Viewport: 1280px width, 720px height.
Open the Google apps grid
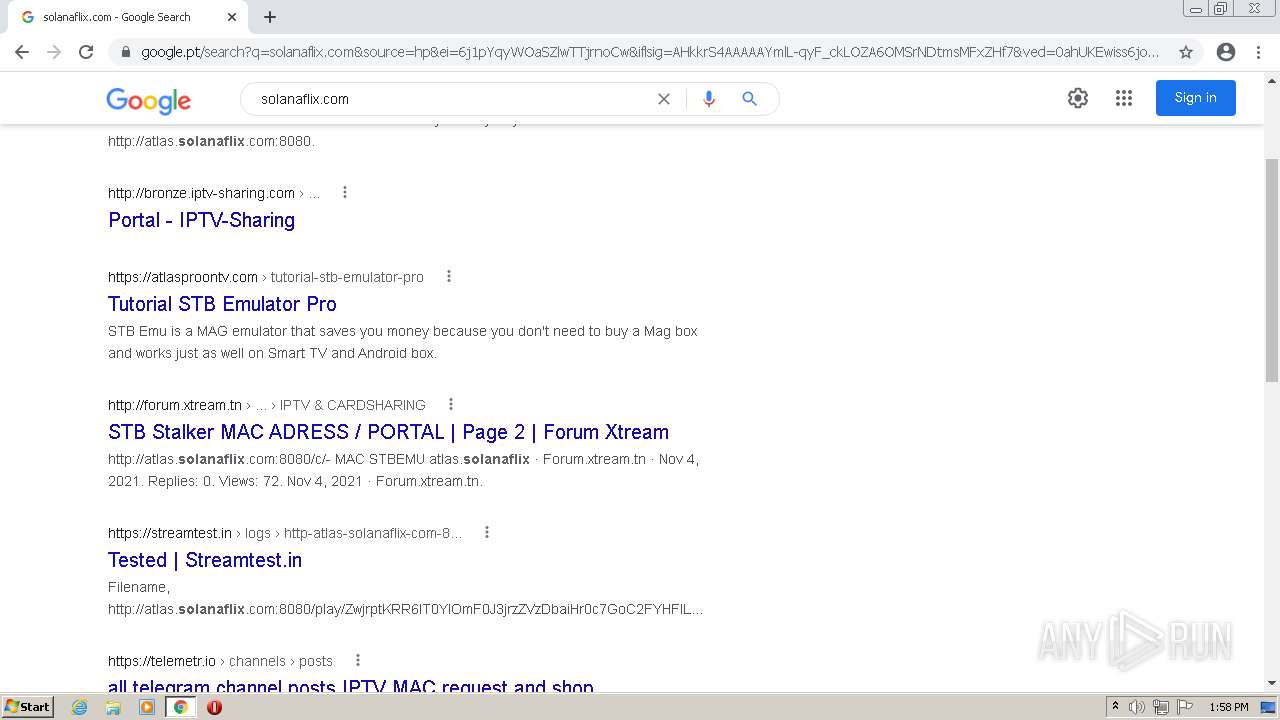[x=1124, y=98]
